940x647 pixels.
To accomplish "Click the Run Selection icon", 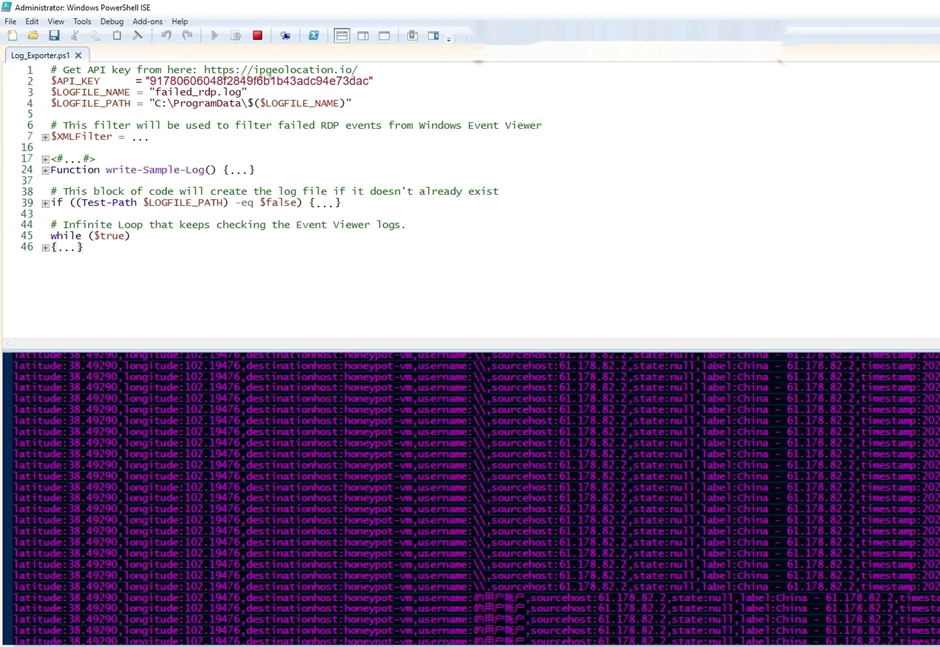I will 236,35.
